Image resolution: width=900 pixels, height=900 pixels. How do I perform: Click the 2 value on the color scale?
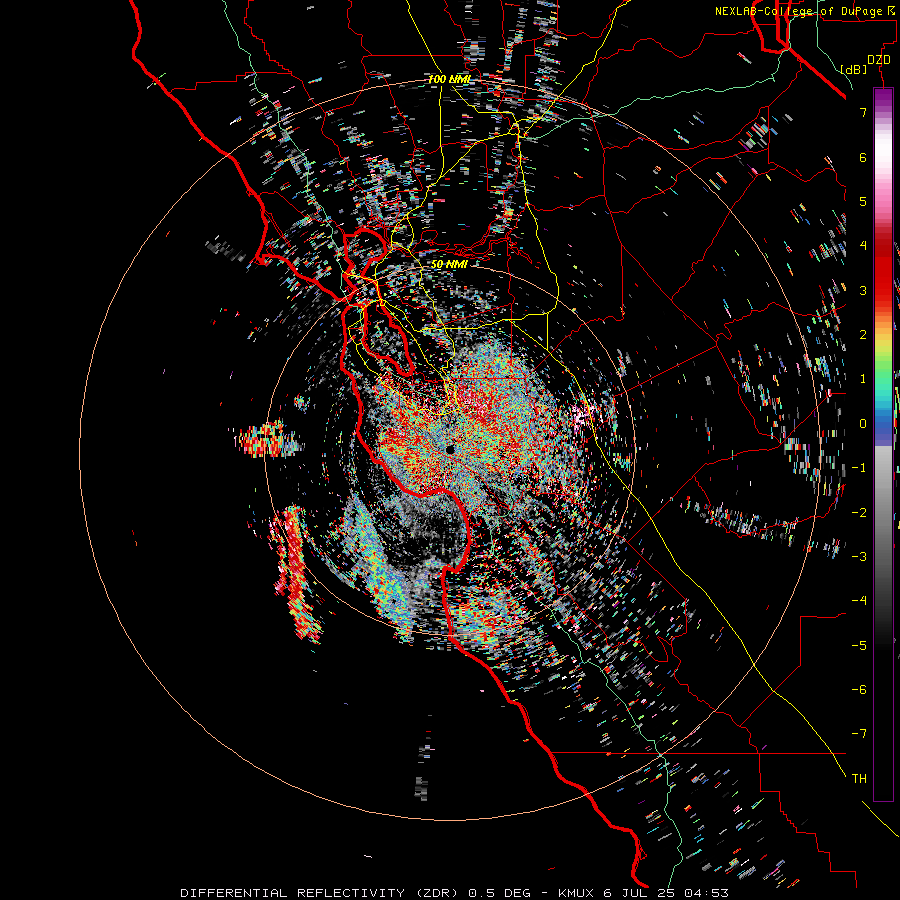tap(863, 335)
